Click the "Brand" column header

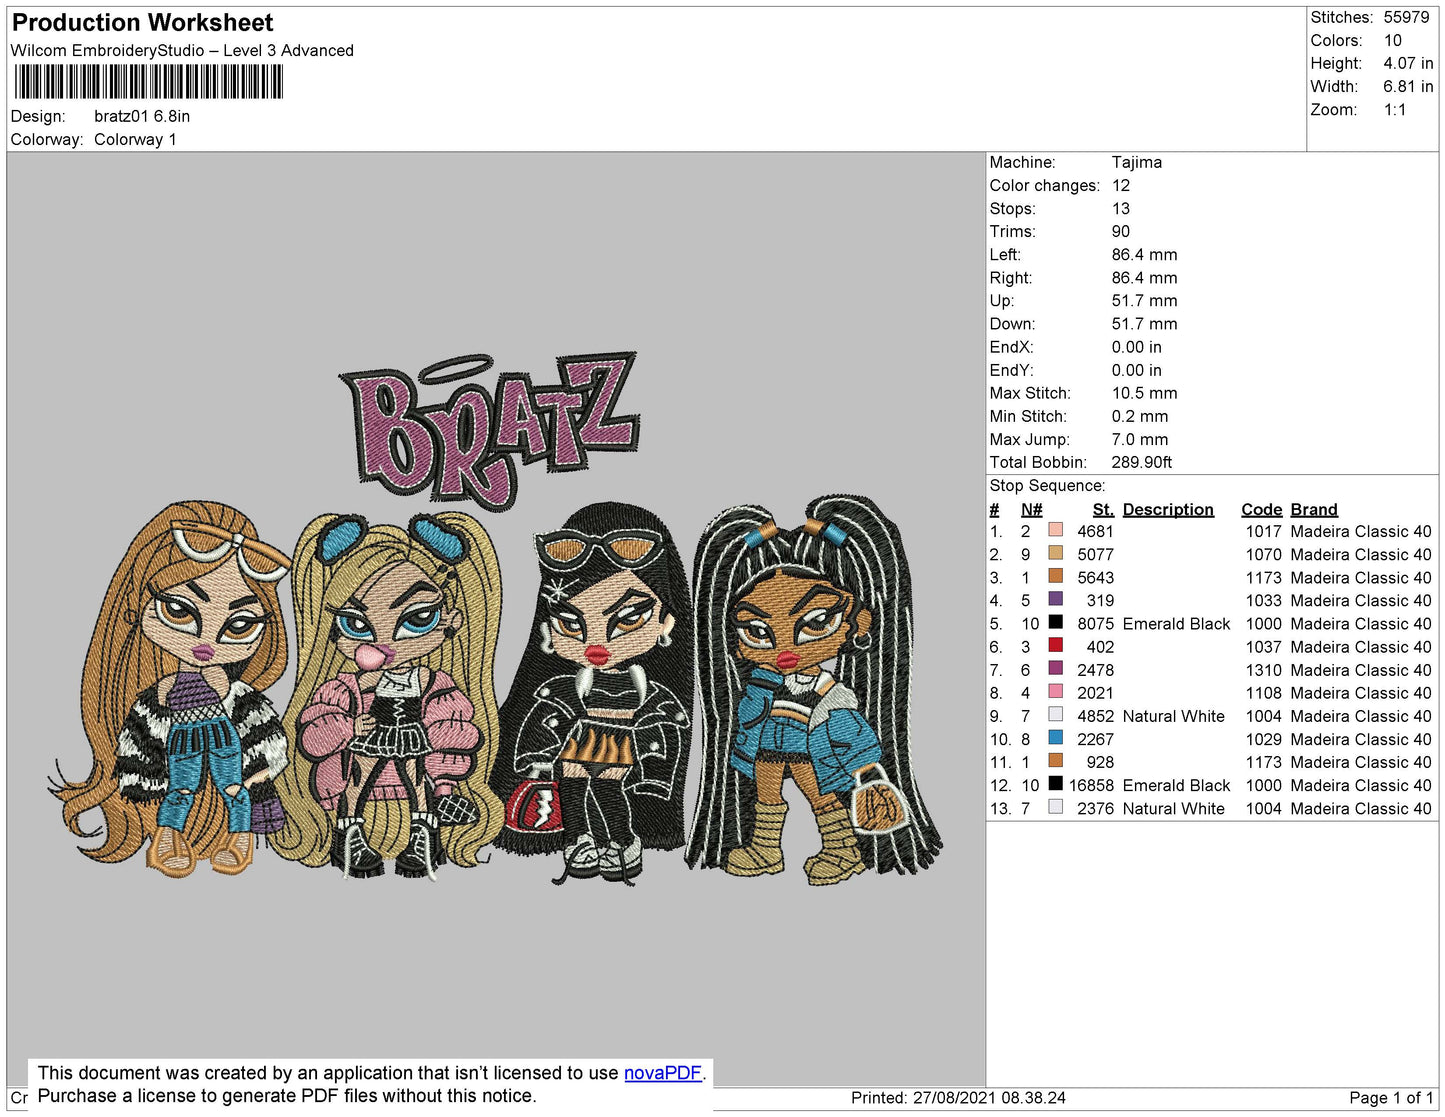tap(1313, 509)
